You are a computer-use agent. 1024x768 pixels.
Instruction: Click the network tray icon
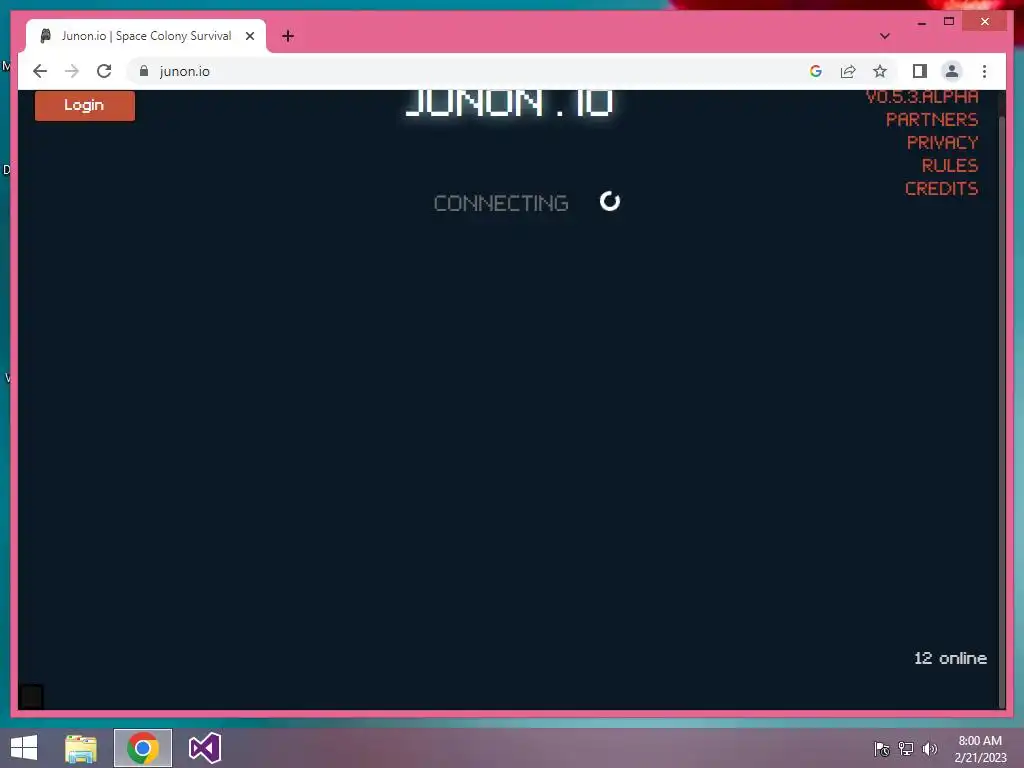pyautogui.click(x=906, y=749)
